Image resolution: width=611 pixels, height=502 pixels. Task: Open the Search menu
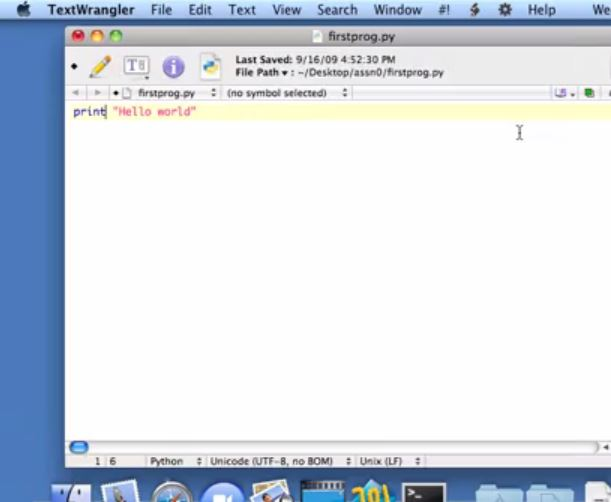(x=337, y=10)
